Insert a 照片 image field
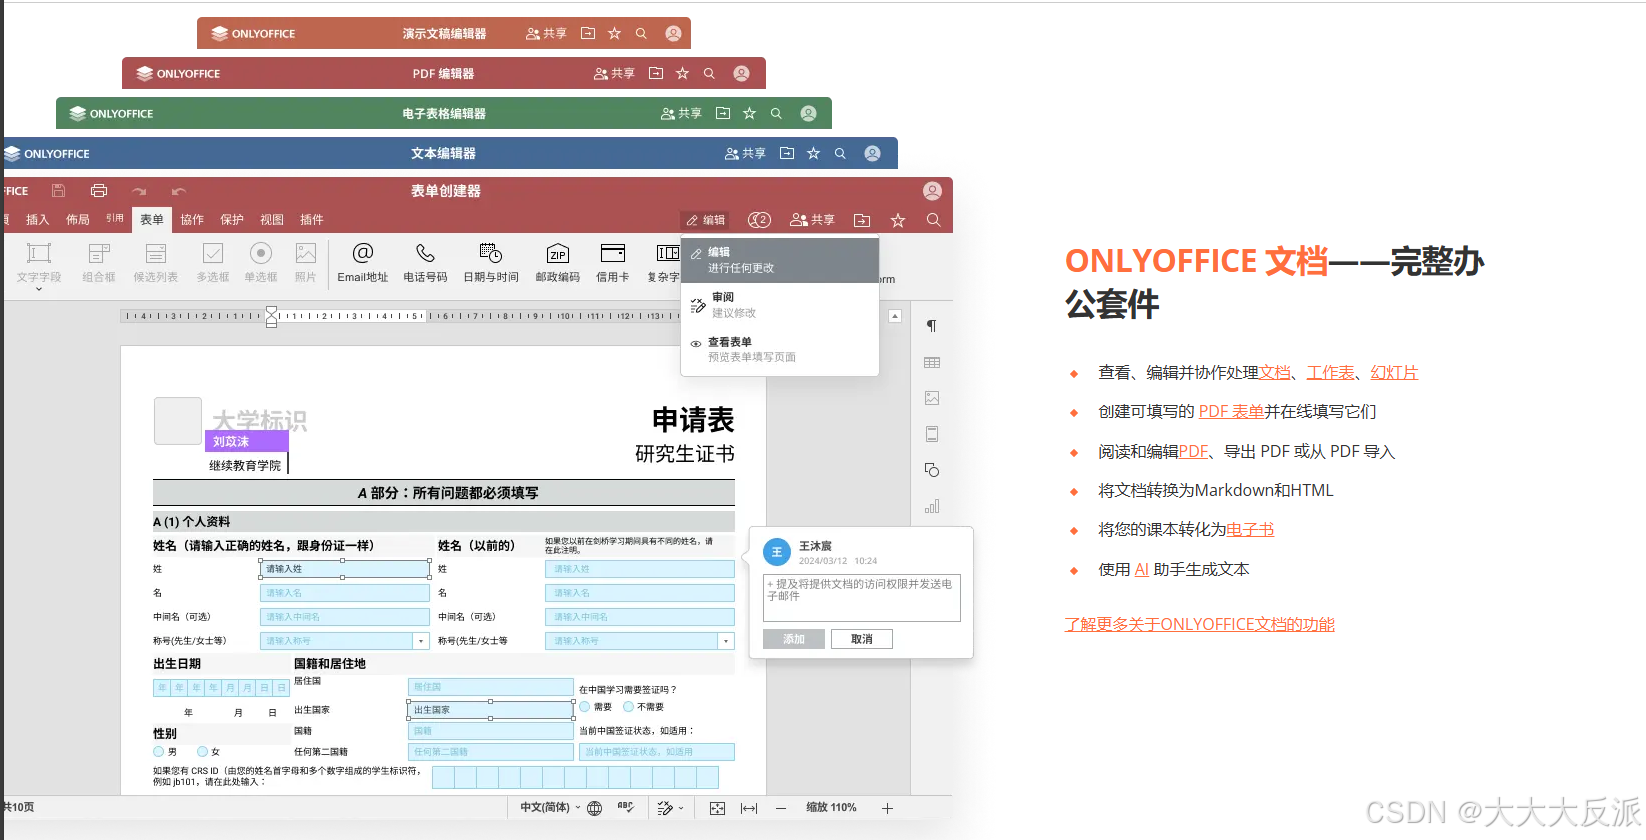The image size is (1646, 840). [x=306, y=262]
